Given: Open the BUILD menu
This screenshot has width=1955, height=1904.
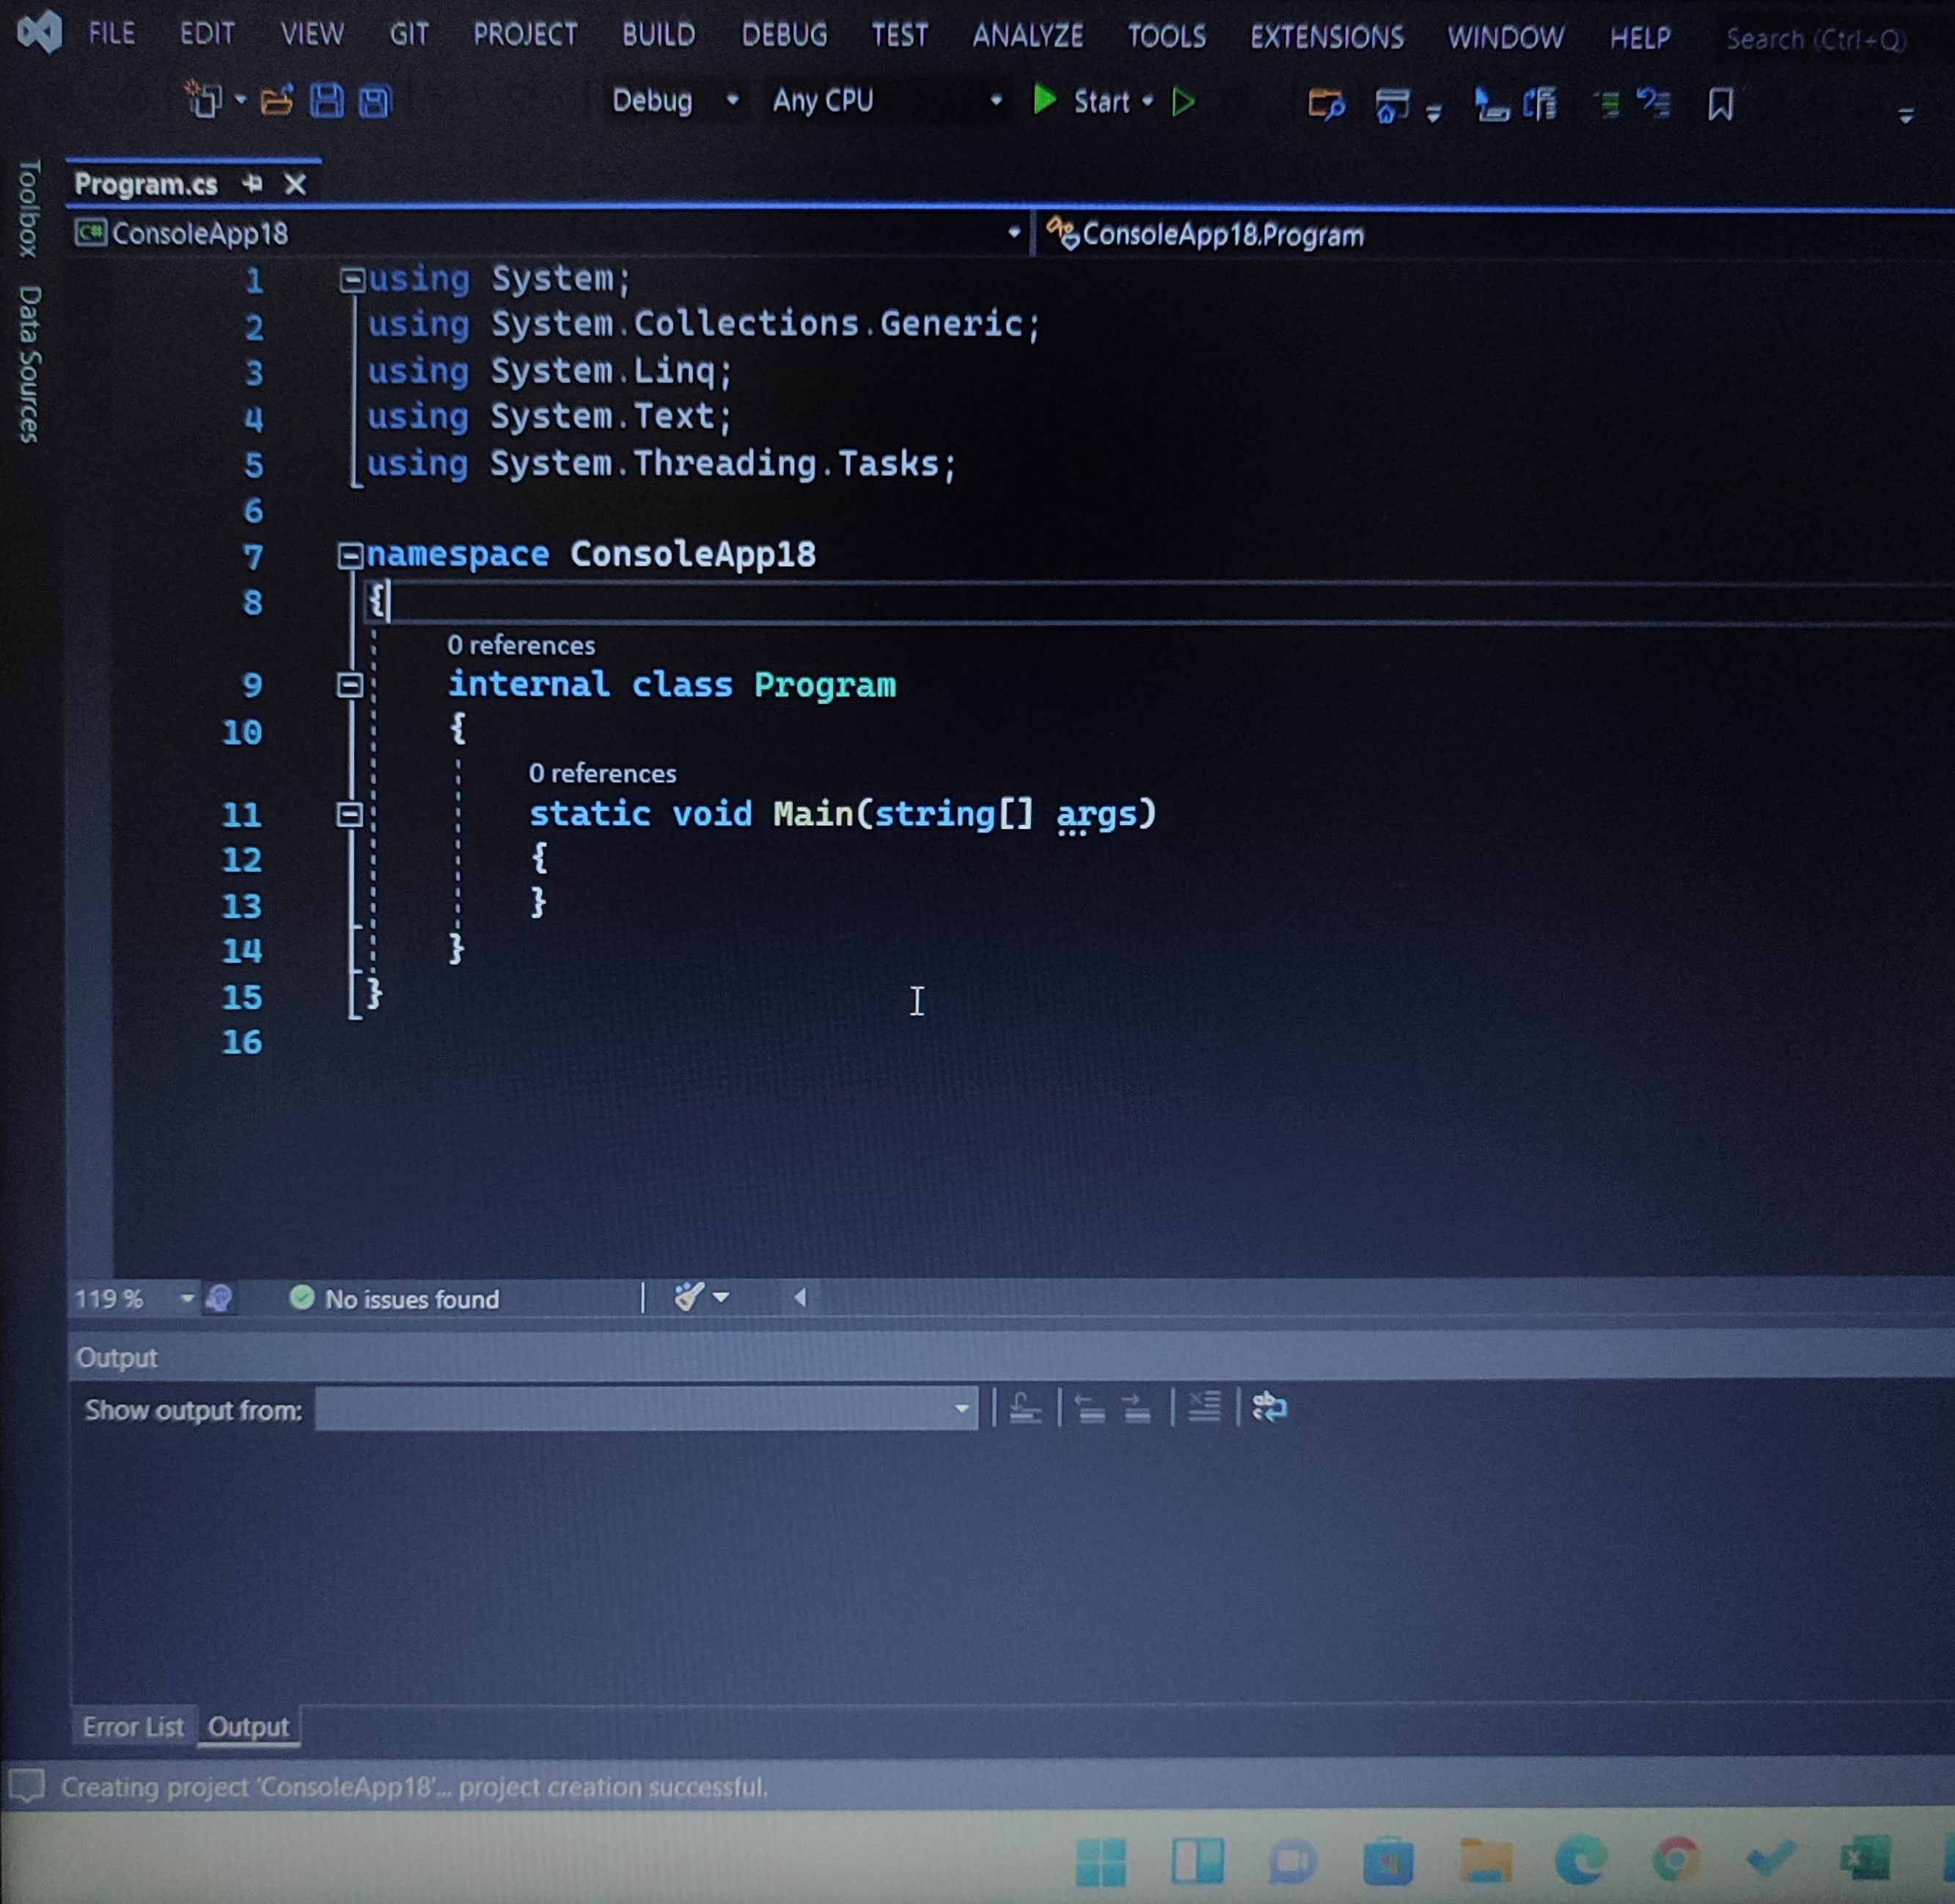Looking at the screenshot, I should [x=658, y=36].
